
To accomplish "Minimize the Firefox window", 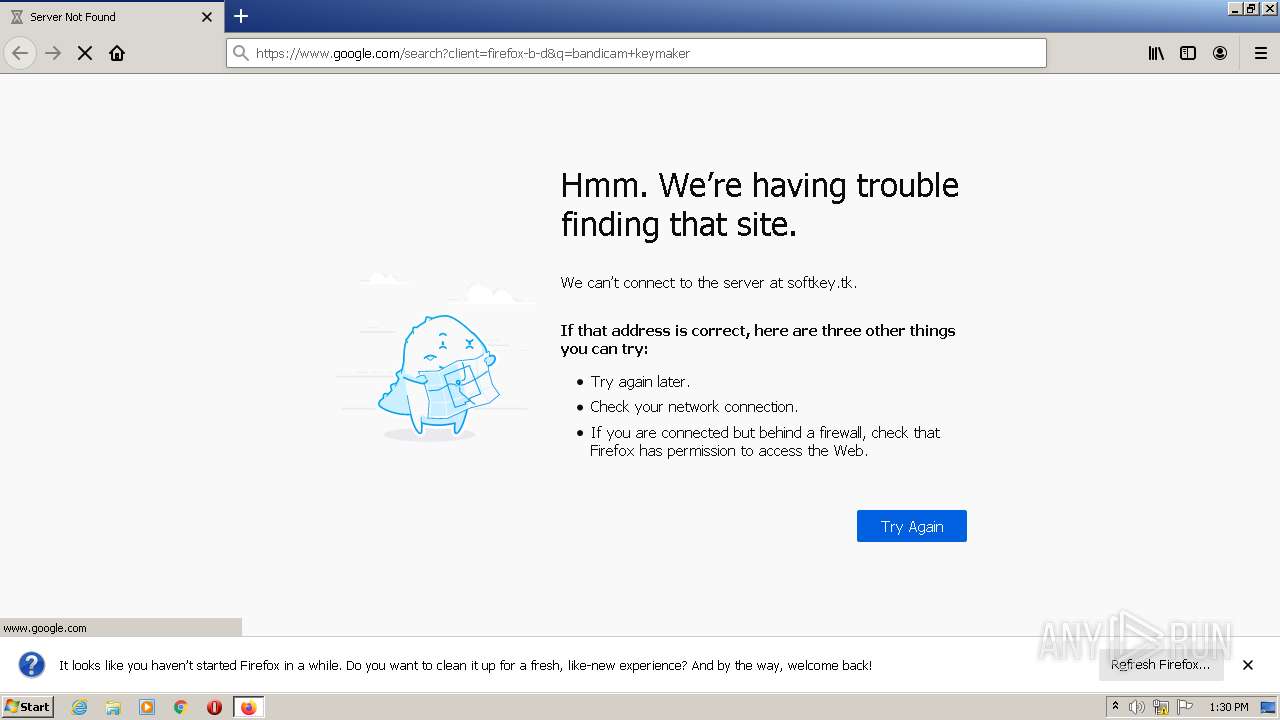I will point(1236,8).
